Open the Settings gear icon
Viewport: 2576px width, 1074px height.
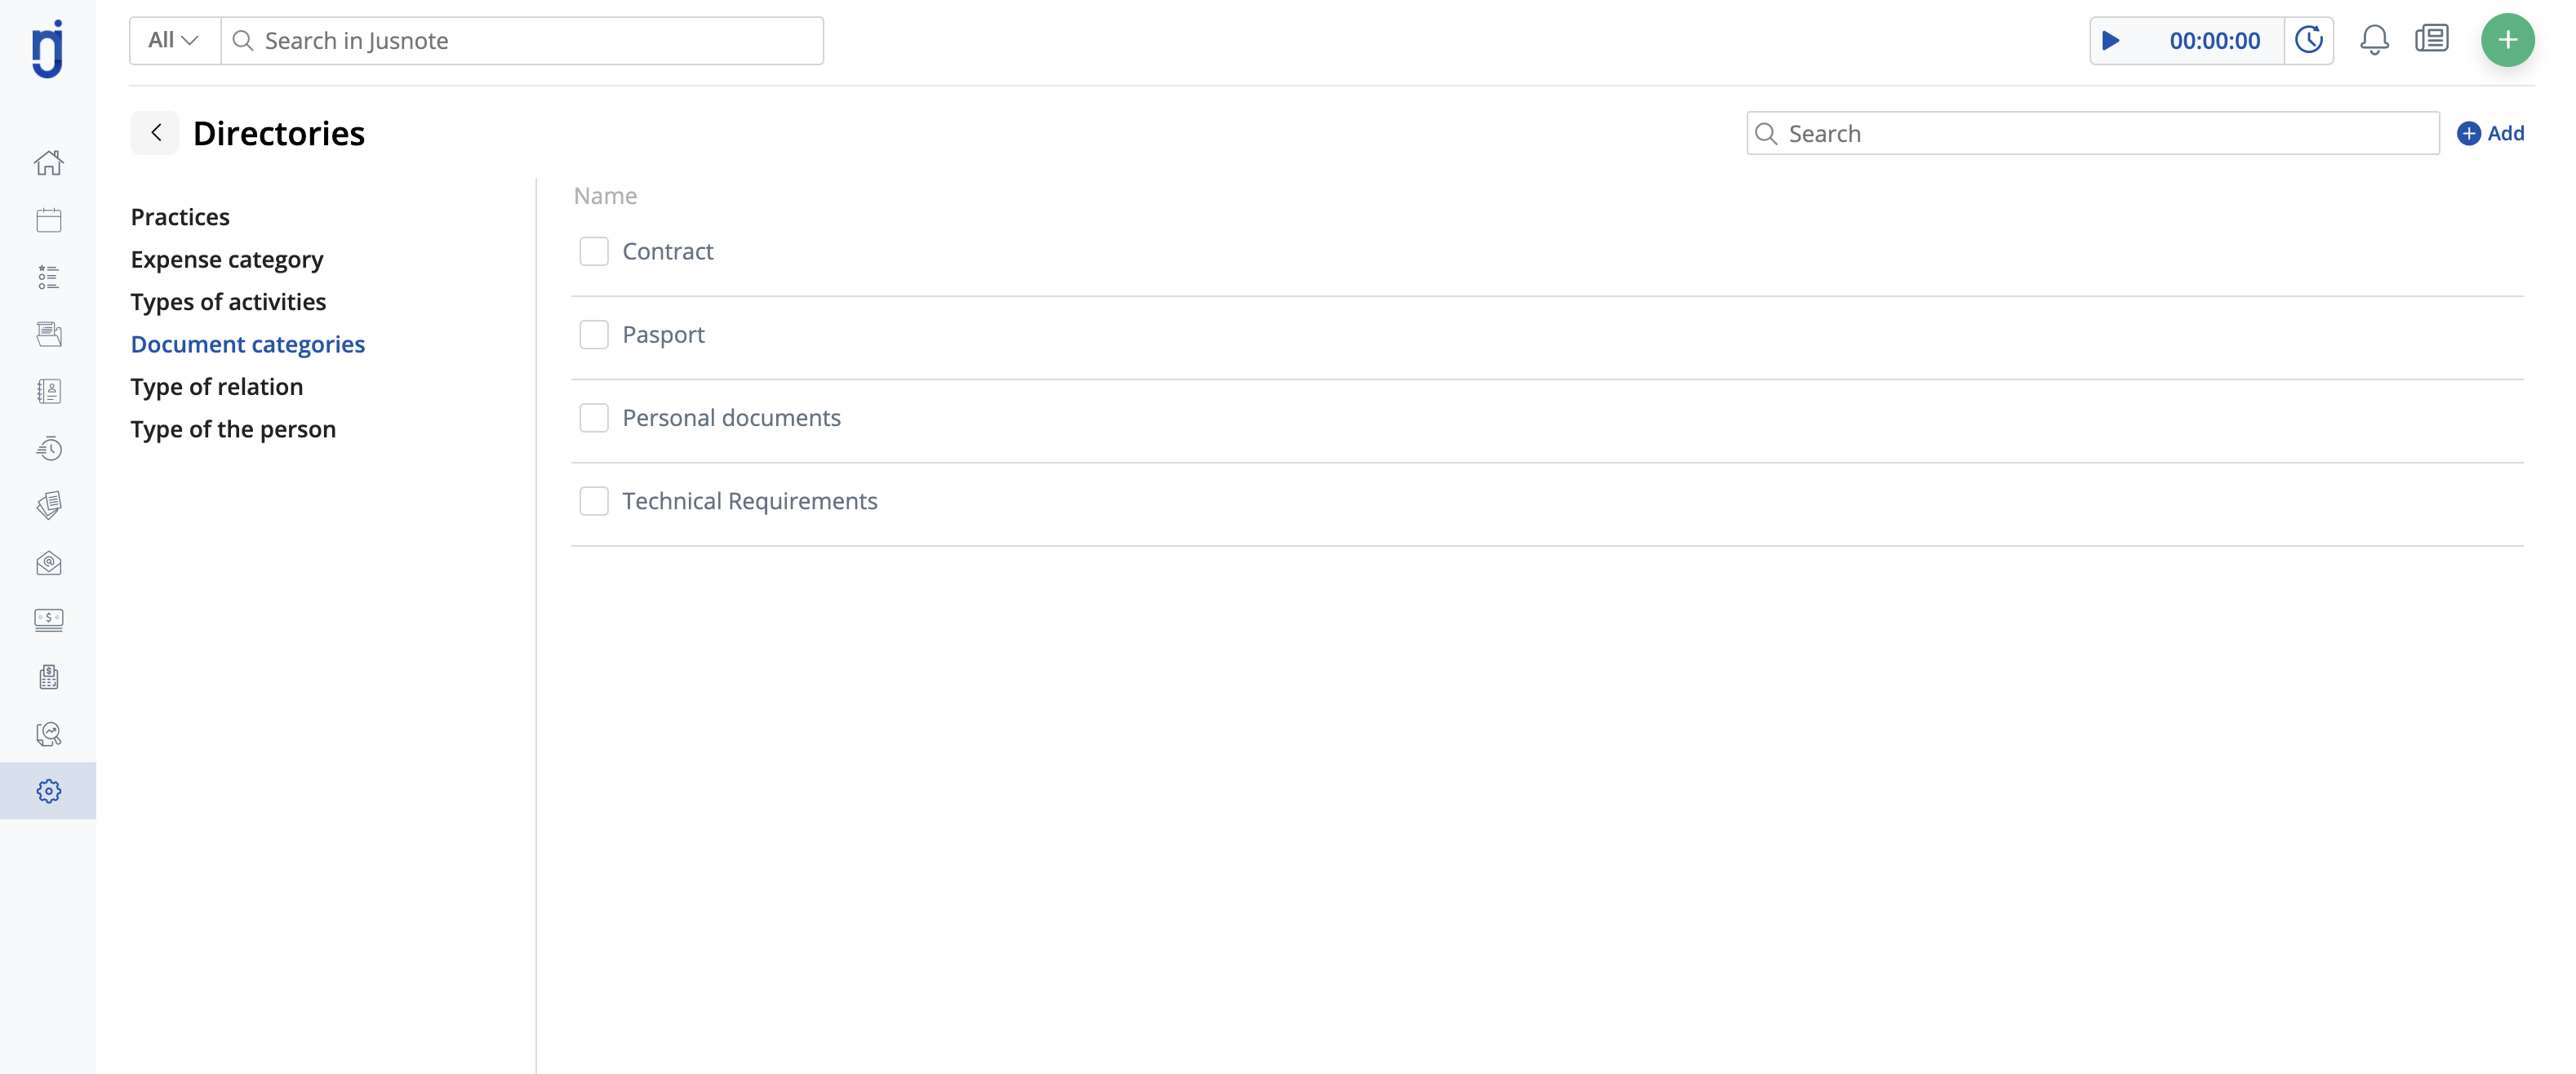48,791
